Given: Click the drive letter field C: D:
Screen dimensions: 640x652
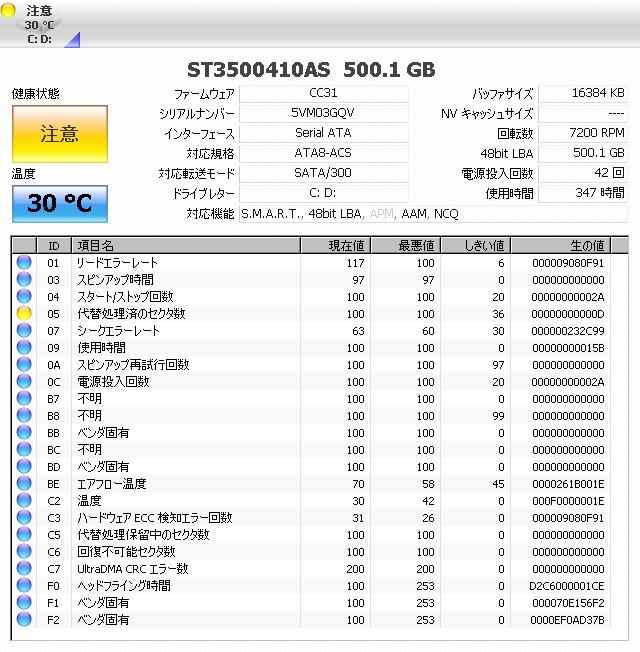Looking at the screenshot, I should (324, 193).
